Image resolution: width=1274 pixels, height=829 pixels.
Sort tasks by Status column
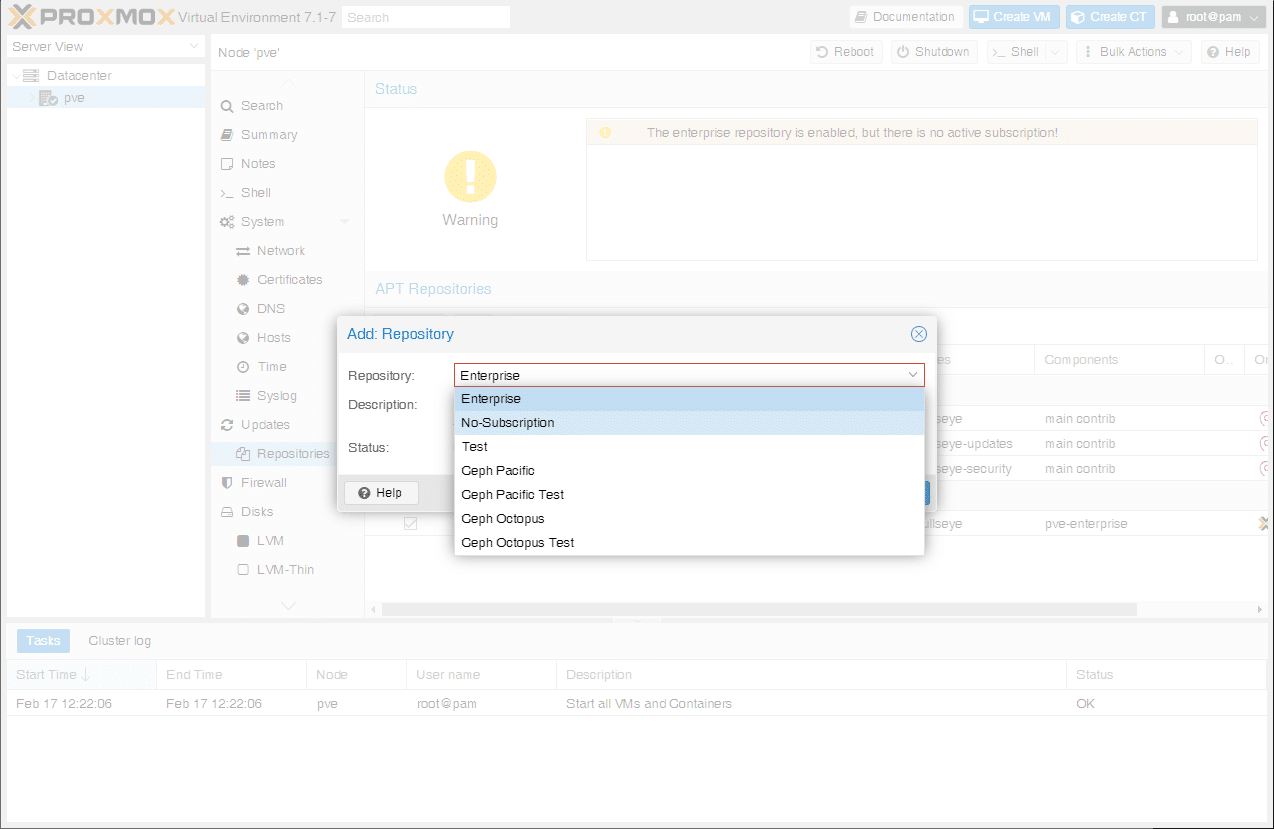(1166, 675)
